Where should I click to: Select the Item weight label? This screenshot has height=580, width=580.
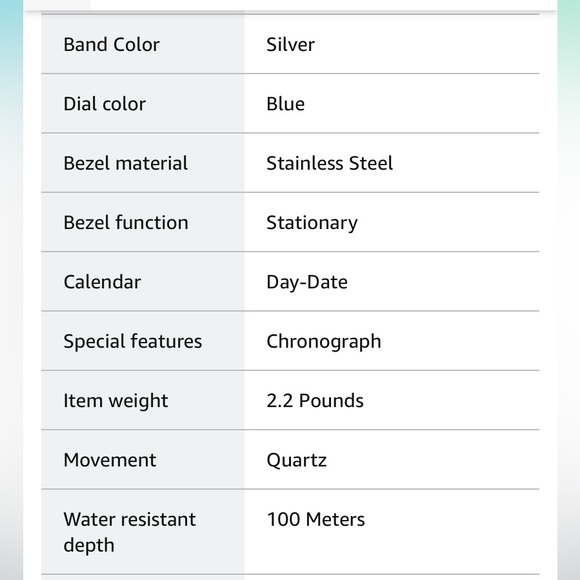coord(116,401)
